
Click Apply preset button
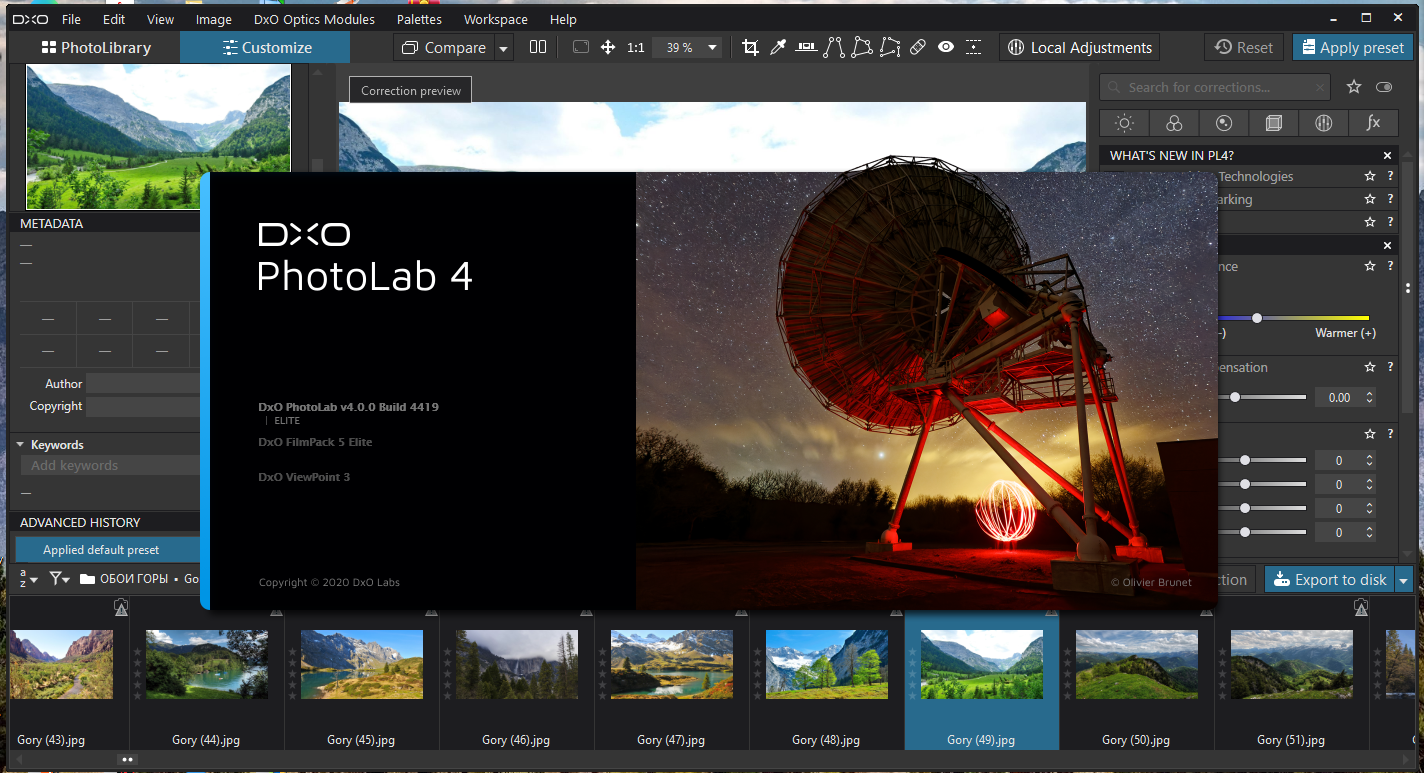click(x=1351, y=47)
